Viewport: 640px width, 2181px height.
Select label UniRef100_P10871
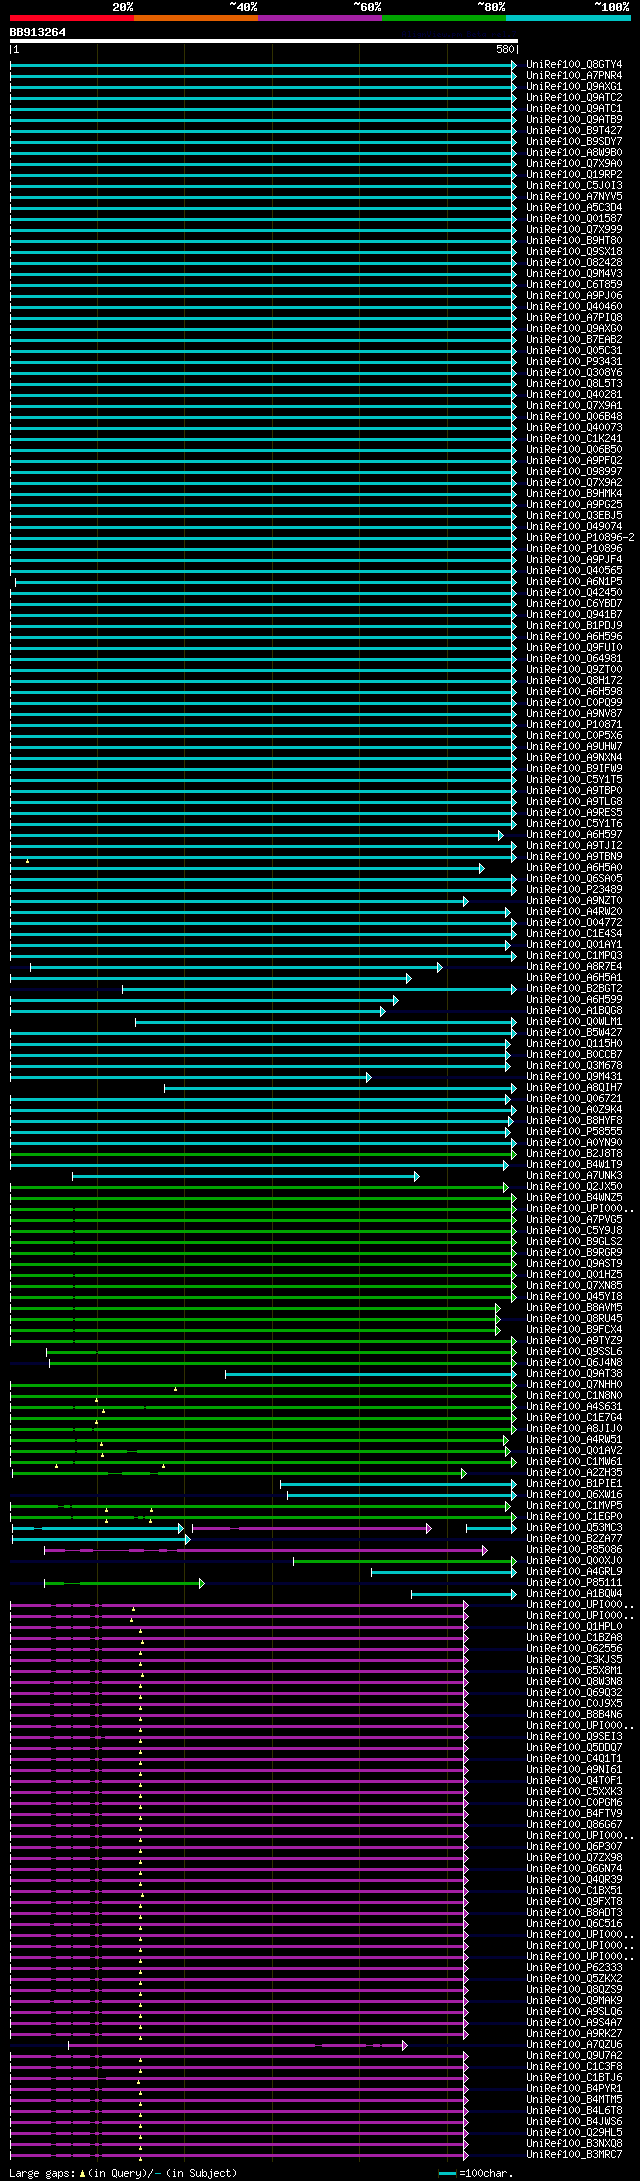(574, 725)
